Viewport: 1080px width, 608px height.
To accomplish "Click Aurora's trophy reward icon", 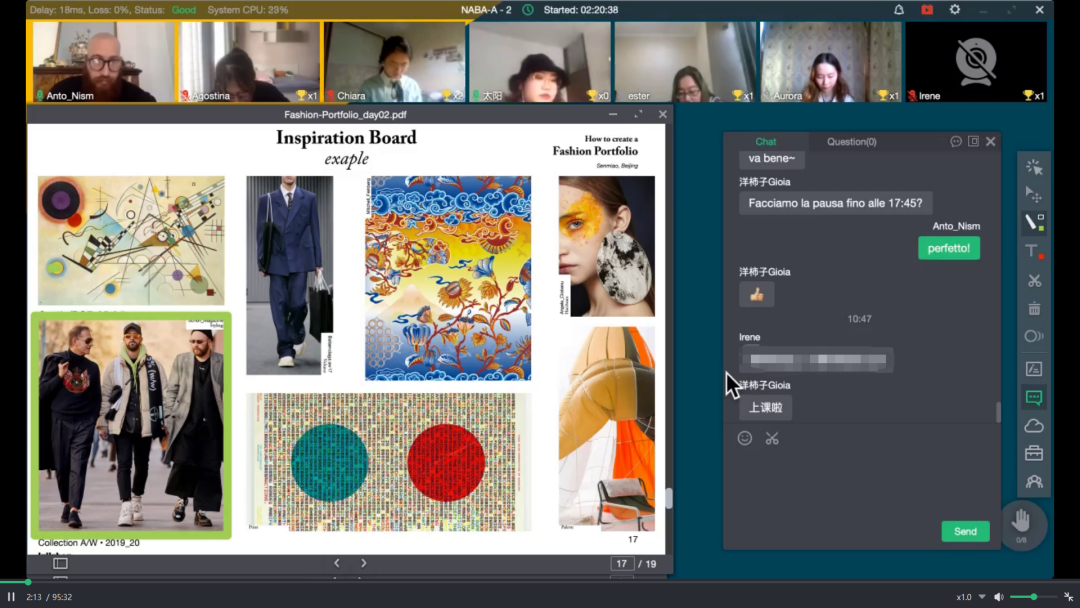I will pyautogui.click(x=883, y=96).
